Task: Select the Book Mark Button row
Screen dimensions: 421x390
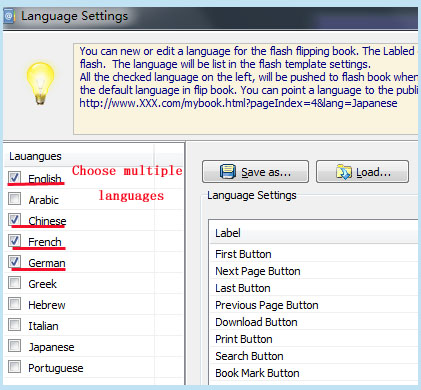Action: 314,373
